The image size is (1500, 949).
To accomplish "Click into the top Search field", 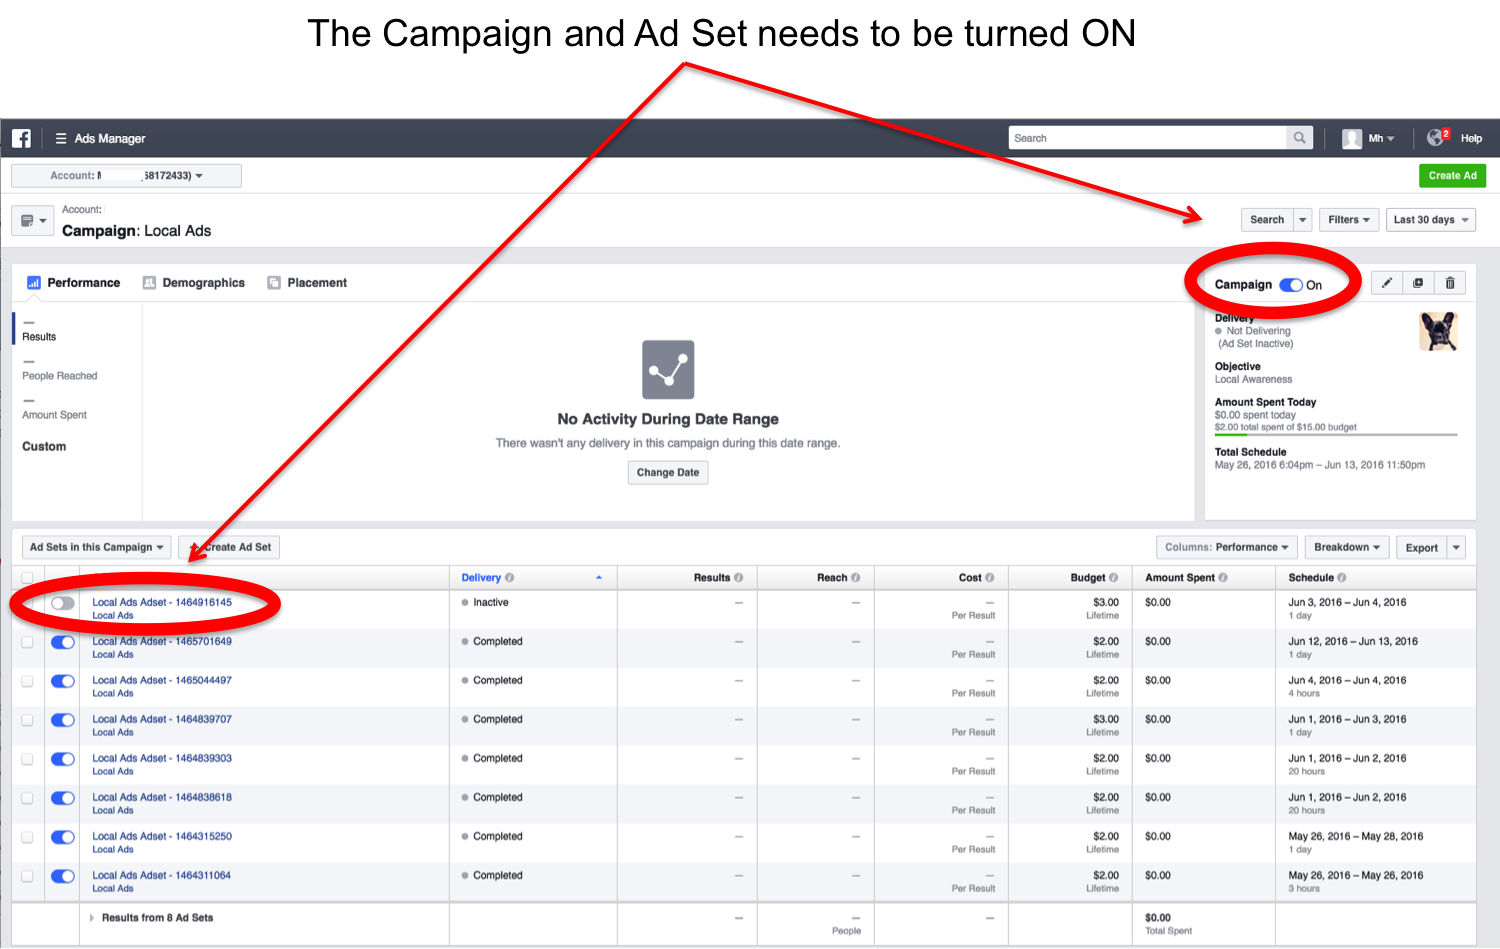I will (x=1147, y=138).
